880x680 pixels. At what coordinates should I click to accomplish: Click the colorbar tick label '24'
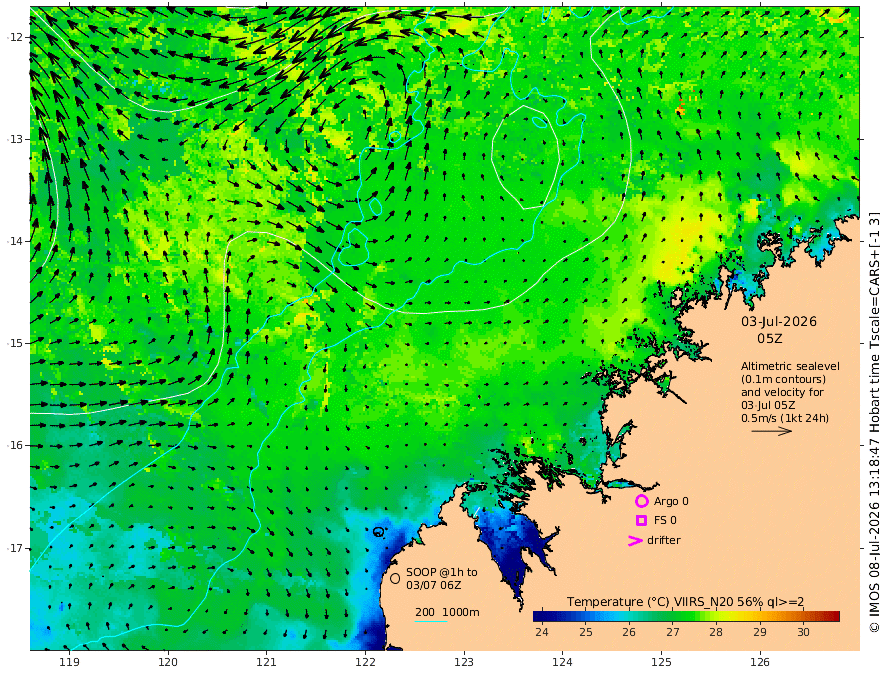(542, 632)
